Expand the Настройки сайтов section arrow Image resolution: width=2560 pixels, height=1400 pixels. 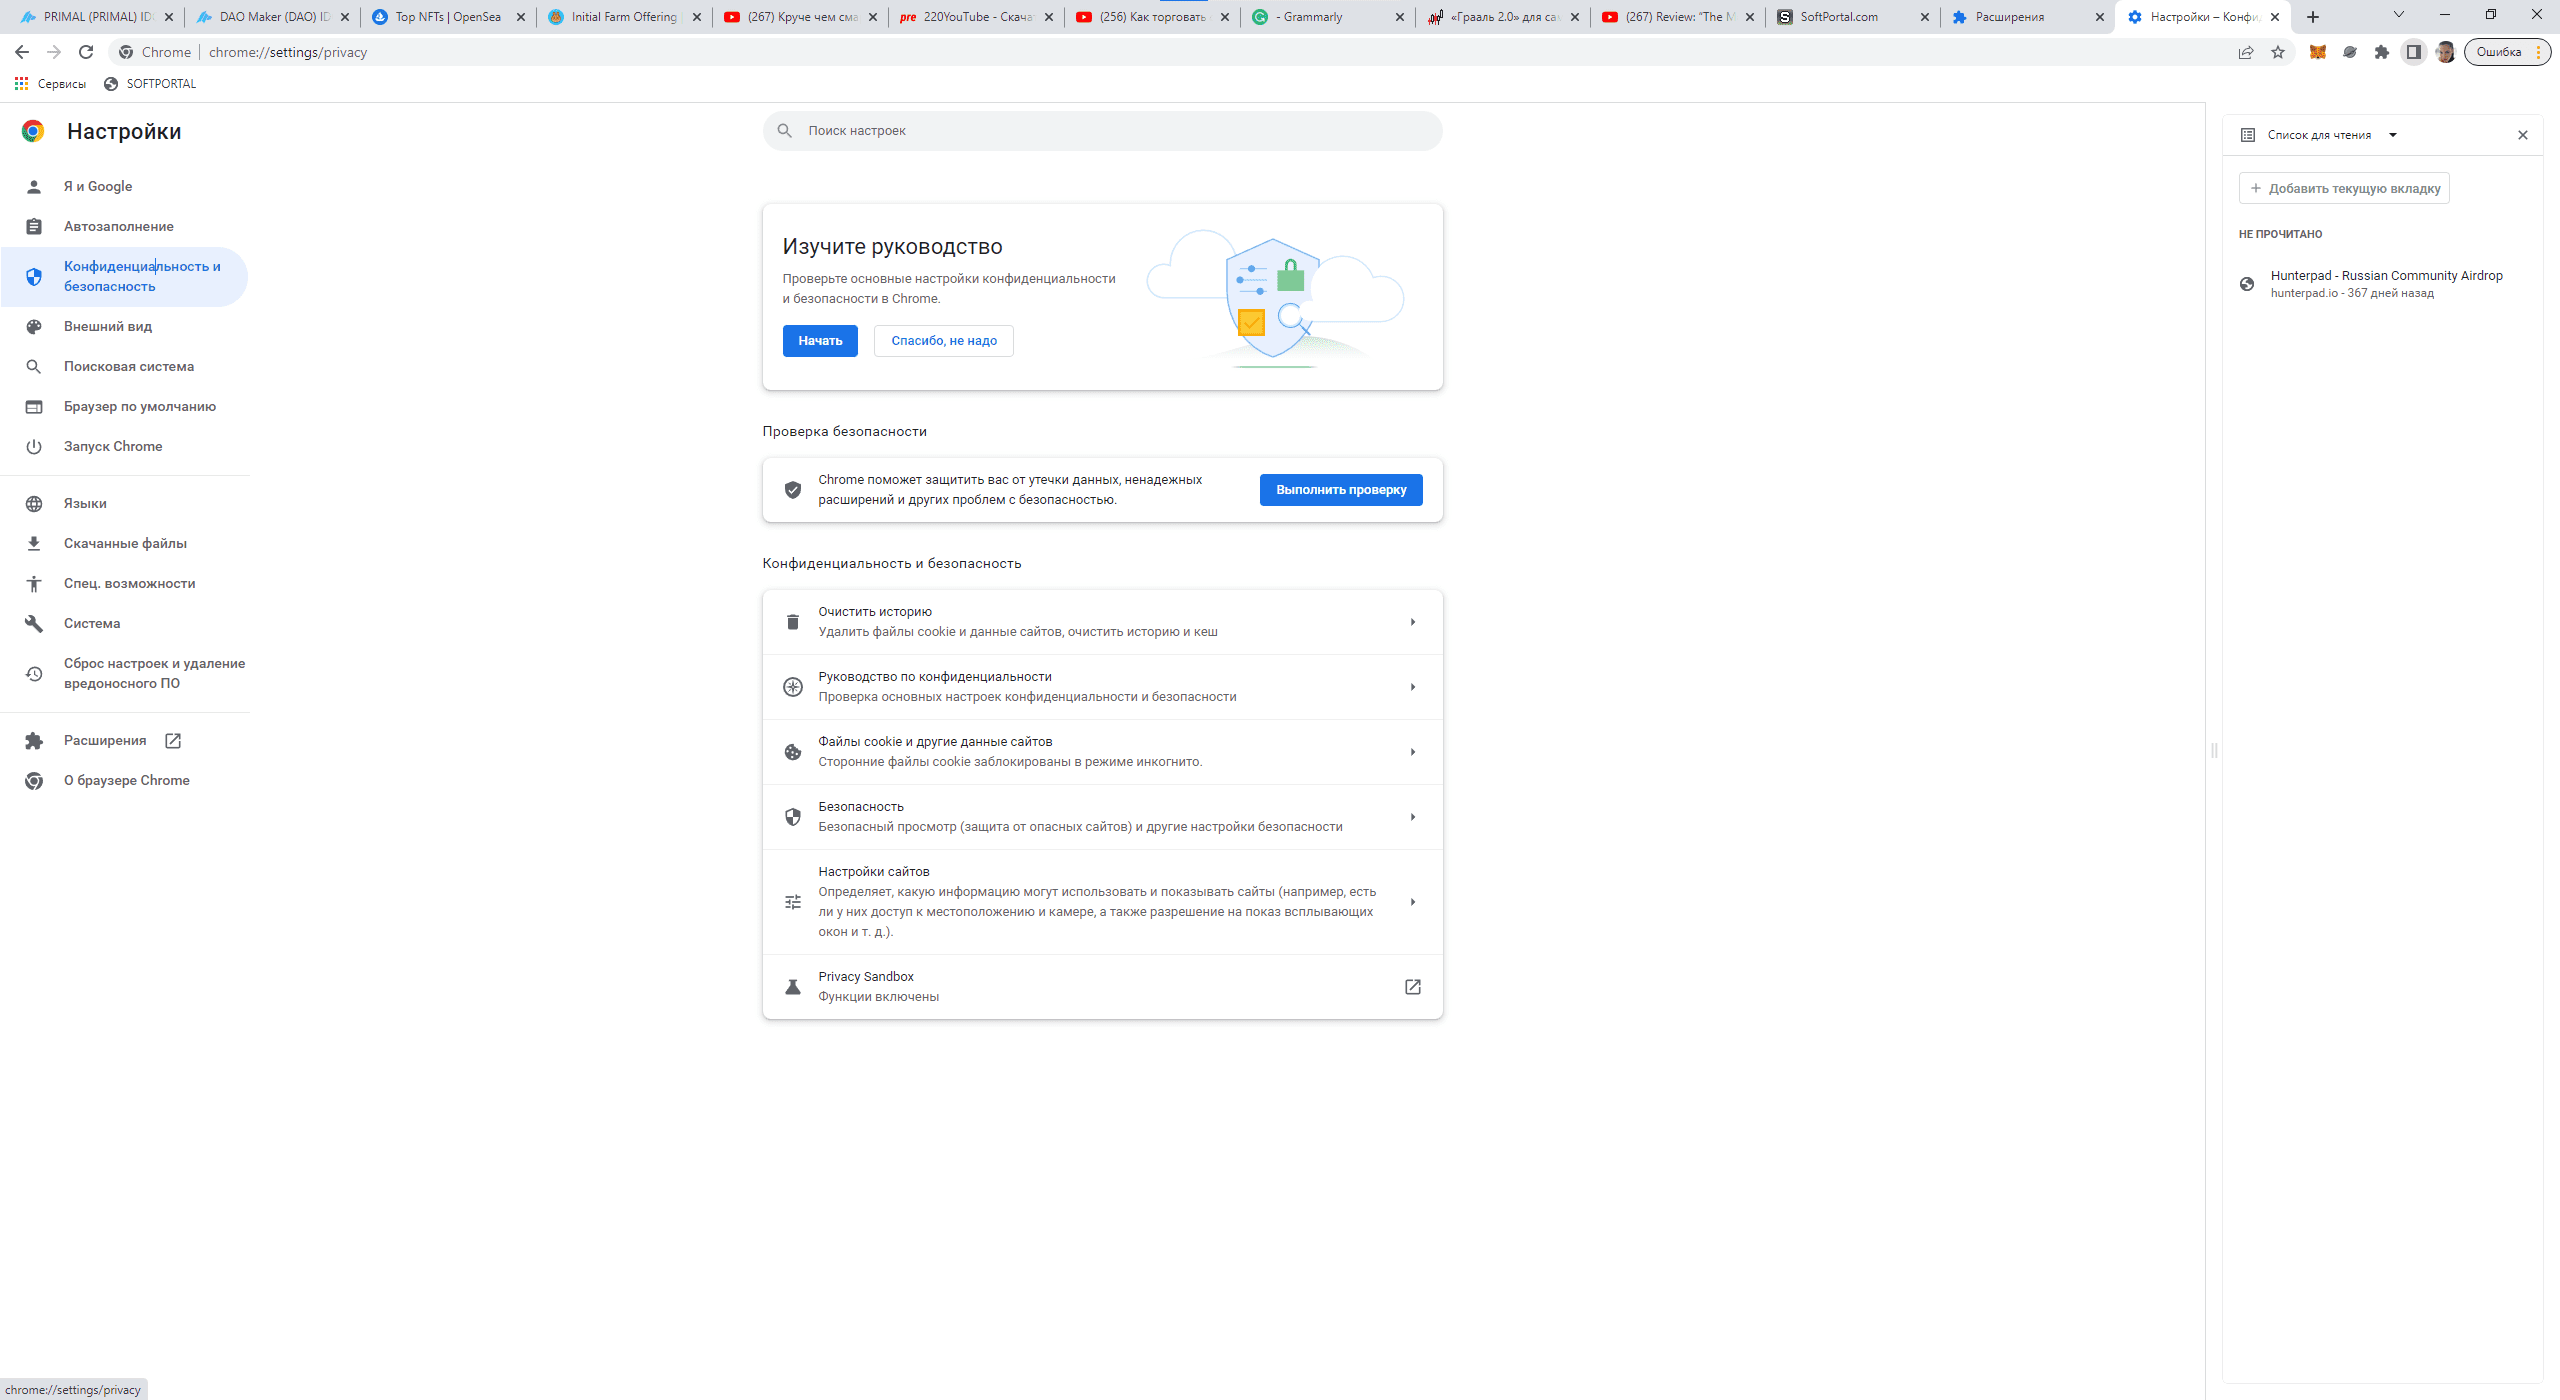(1412, 902)
